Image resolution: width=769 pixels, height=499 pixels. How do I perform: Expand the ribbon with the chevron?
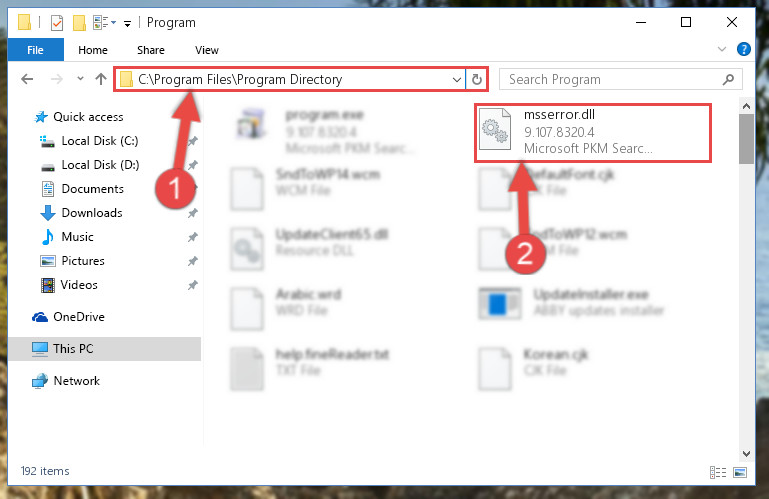click(x=721, y=49)
